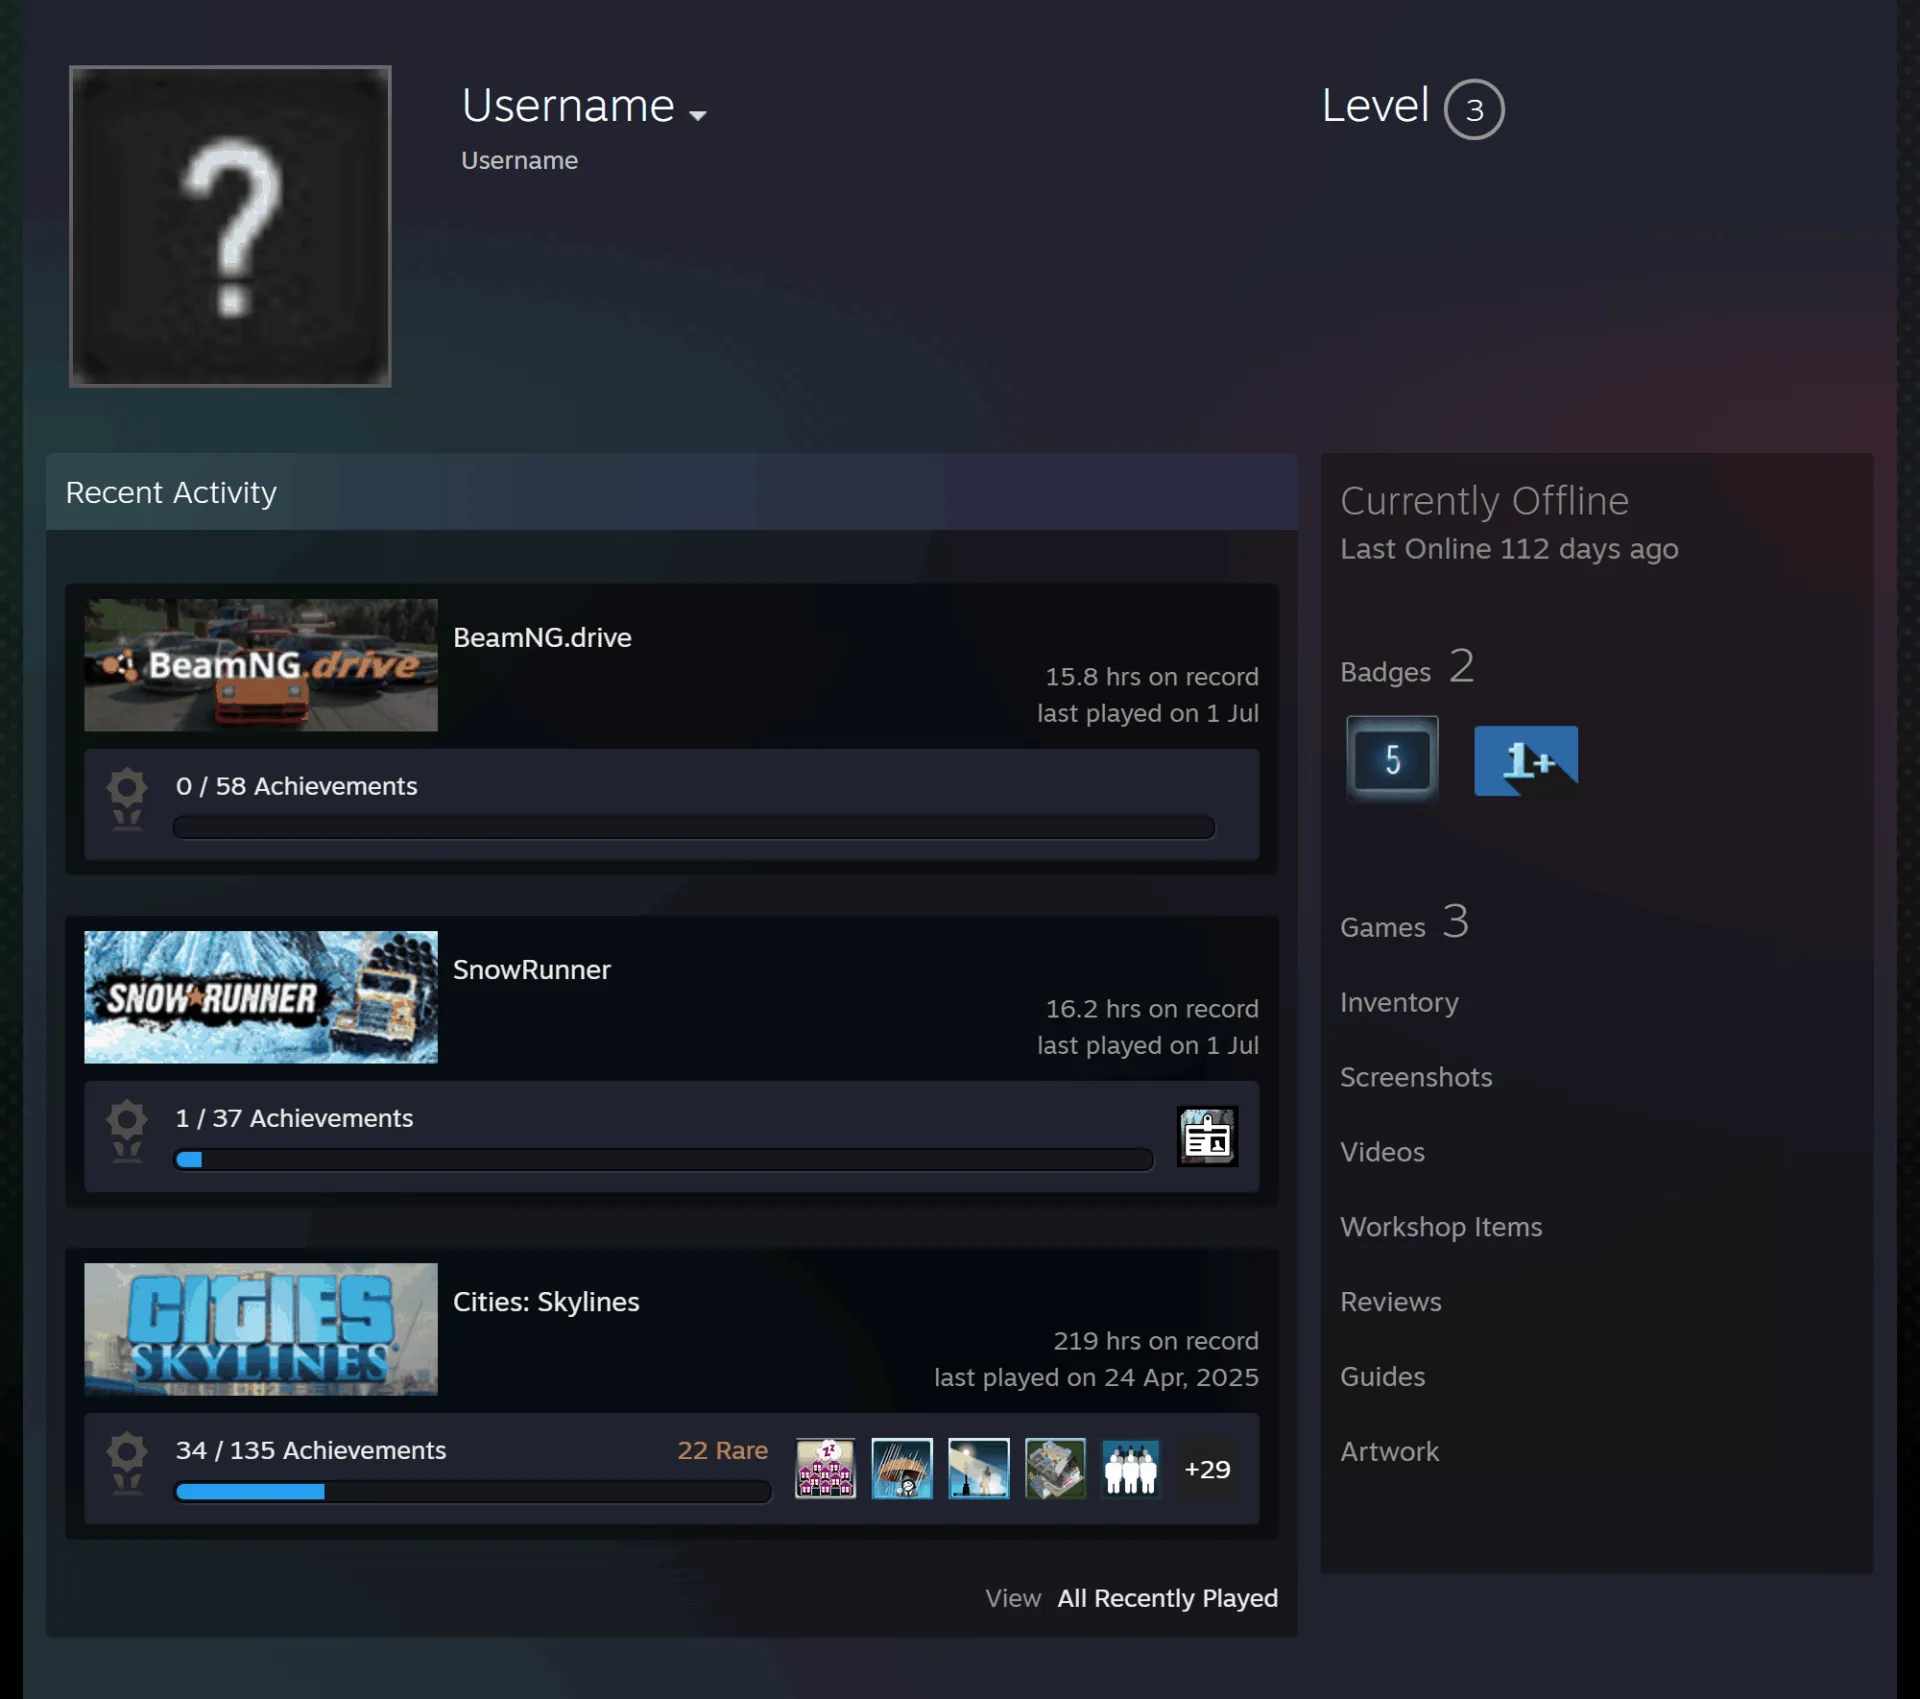This screenshot has width=1920, height=1699.
Task: Click the 22 Rare label
Action: [722, 1450]
